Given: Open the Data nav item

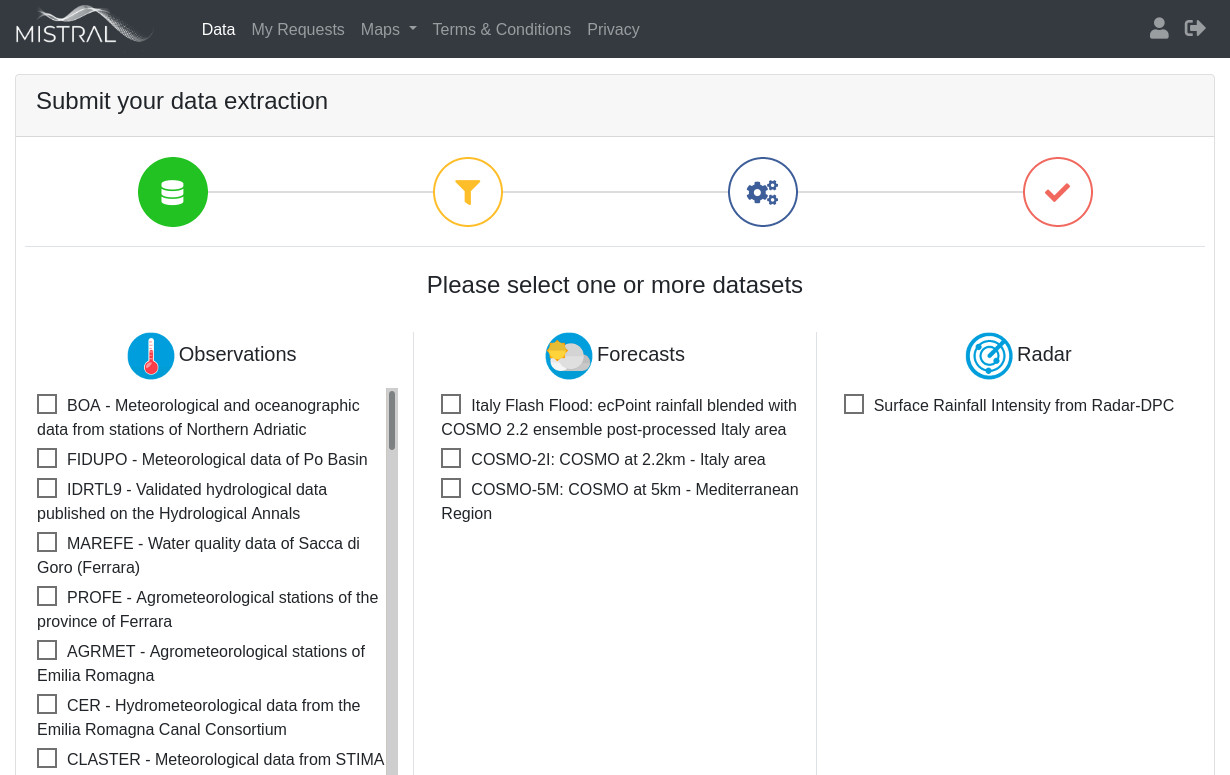Looking at the screenshot, I should pyautogui.click(x=218, y=30).
